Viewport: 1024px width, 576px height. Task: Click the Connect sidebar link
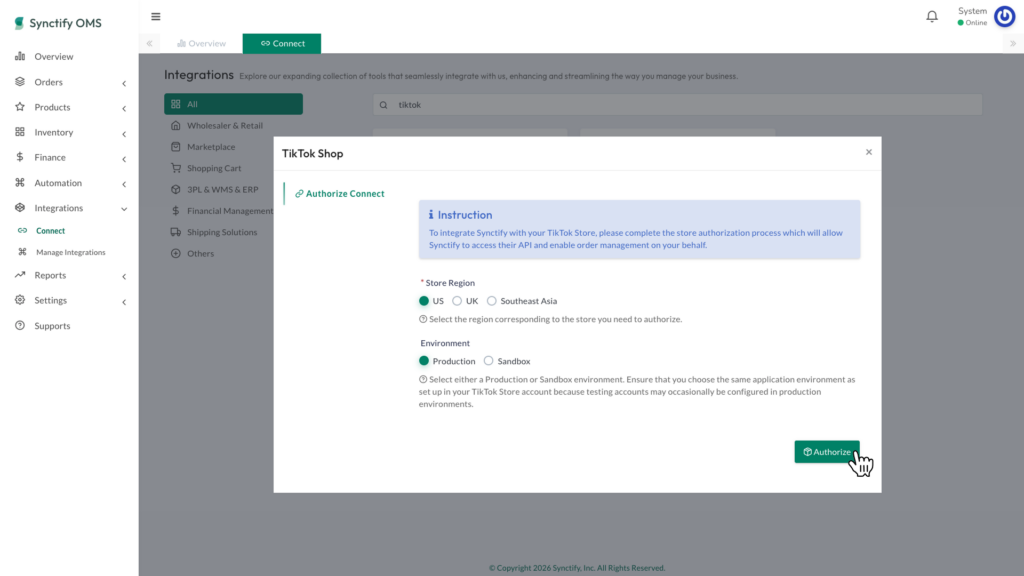click(x=50, y=231)
